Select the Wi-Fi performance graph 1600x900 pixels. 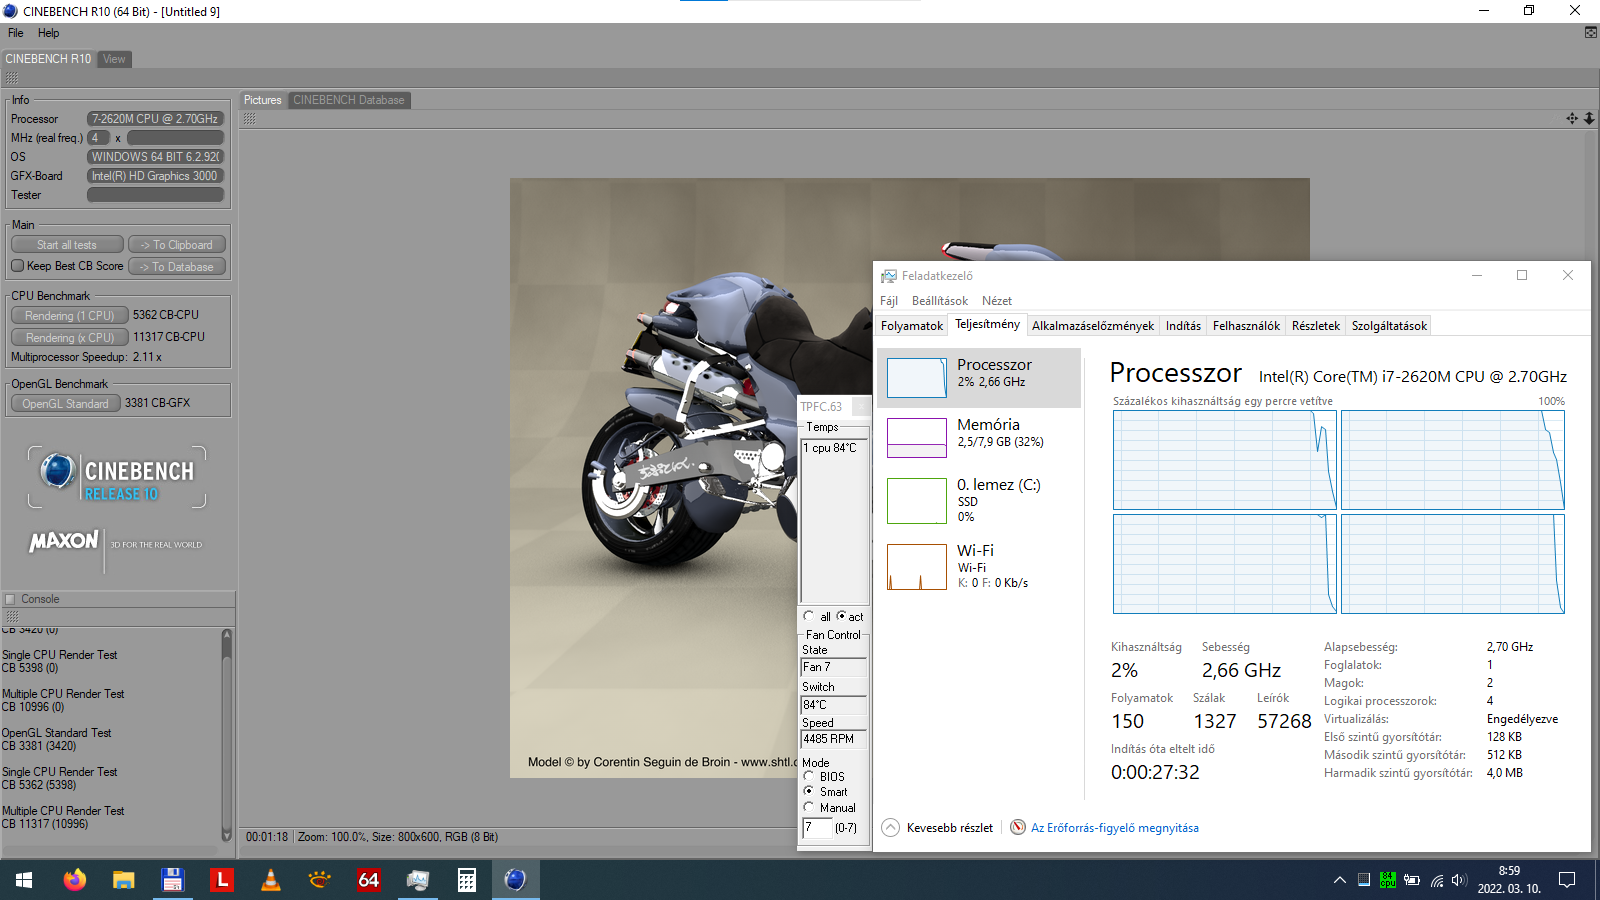[917, 567]
